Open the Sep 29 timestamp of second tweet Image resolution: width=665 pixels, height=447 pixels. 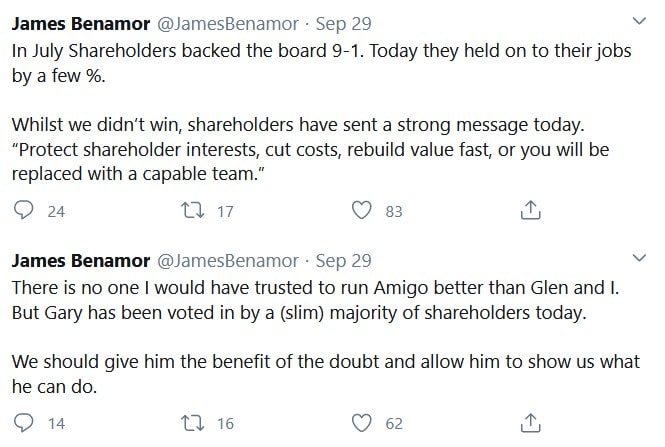(x=343, y=261)
